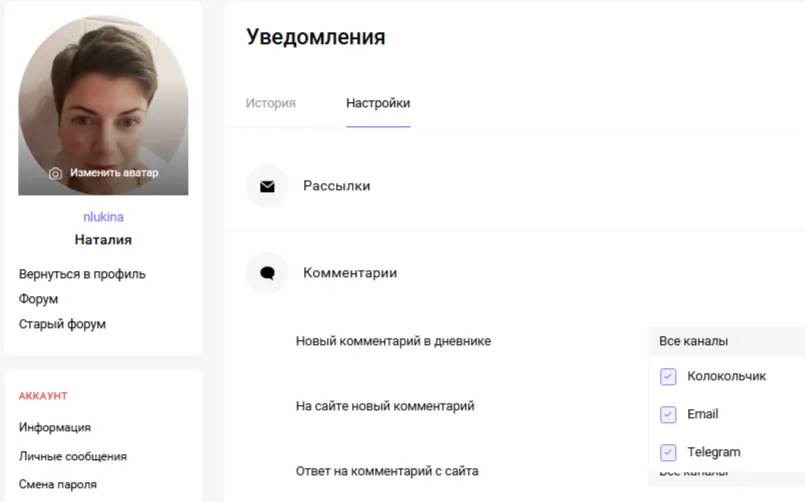This screenshot has height=502, width=805.
Task: Open the nlukina username link
Action: coord(103,217)
